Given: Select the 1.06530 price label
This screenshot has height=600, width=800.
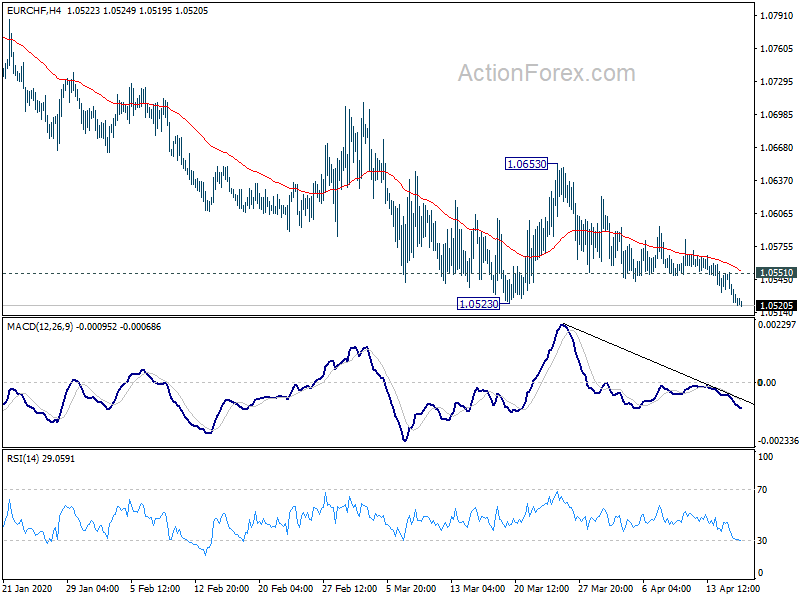Looking at the screenshot, I should point(526,164).
